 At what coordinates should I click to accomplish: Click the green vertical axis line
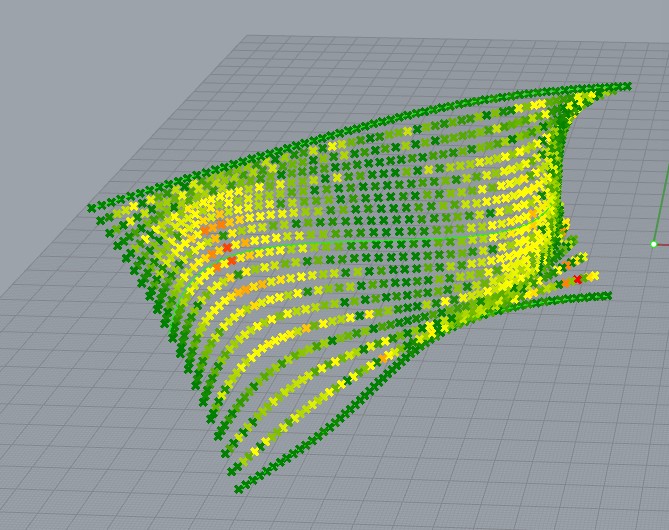[662, 205]
